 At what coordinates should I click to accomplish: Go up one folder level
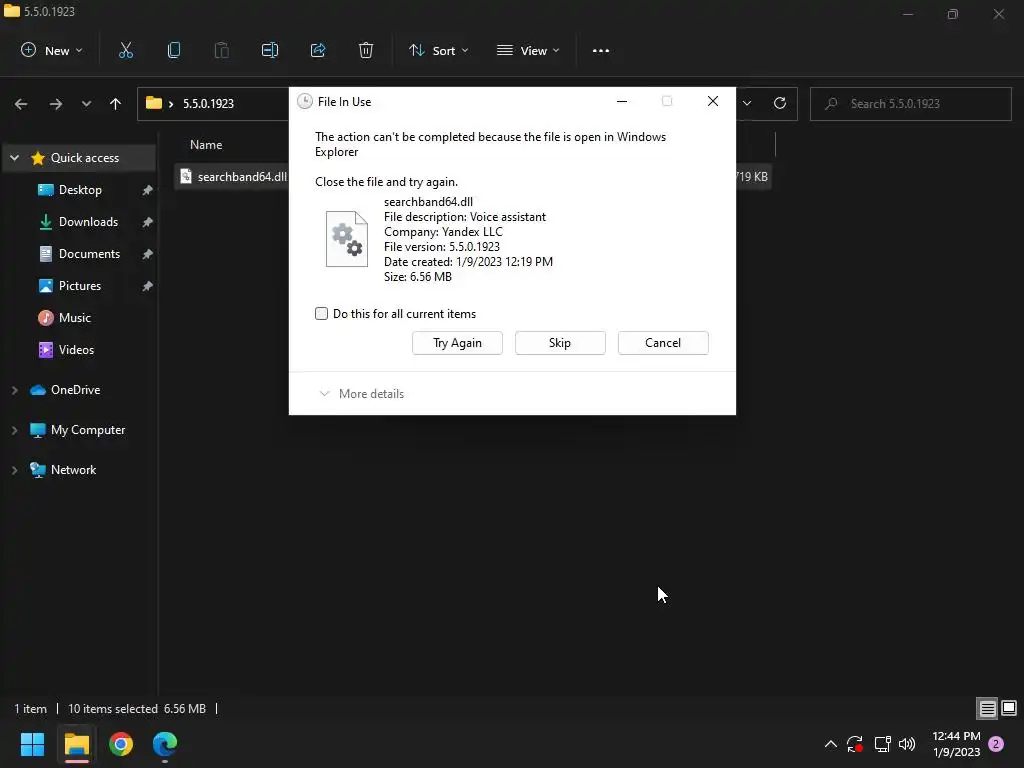tap(116, 104)
